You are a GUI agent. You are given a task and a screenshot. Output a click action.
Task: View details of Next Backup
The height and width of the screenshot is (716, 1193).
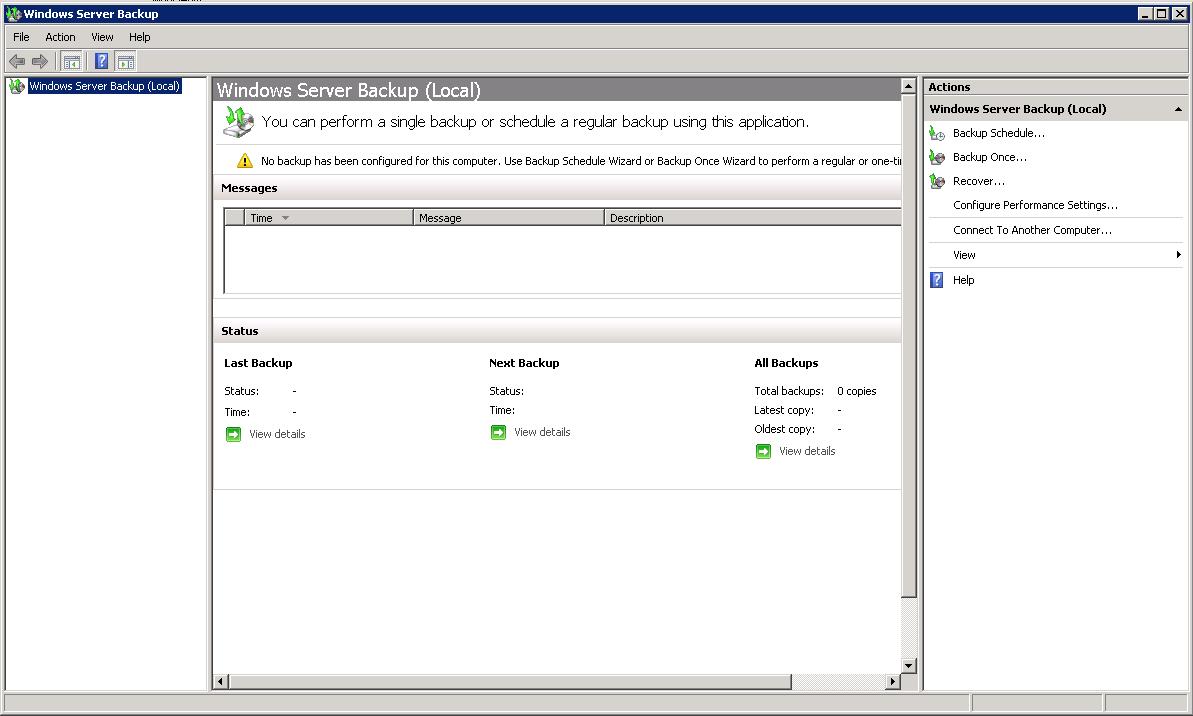pos(542,432)
